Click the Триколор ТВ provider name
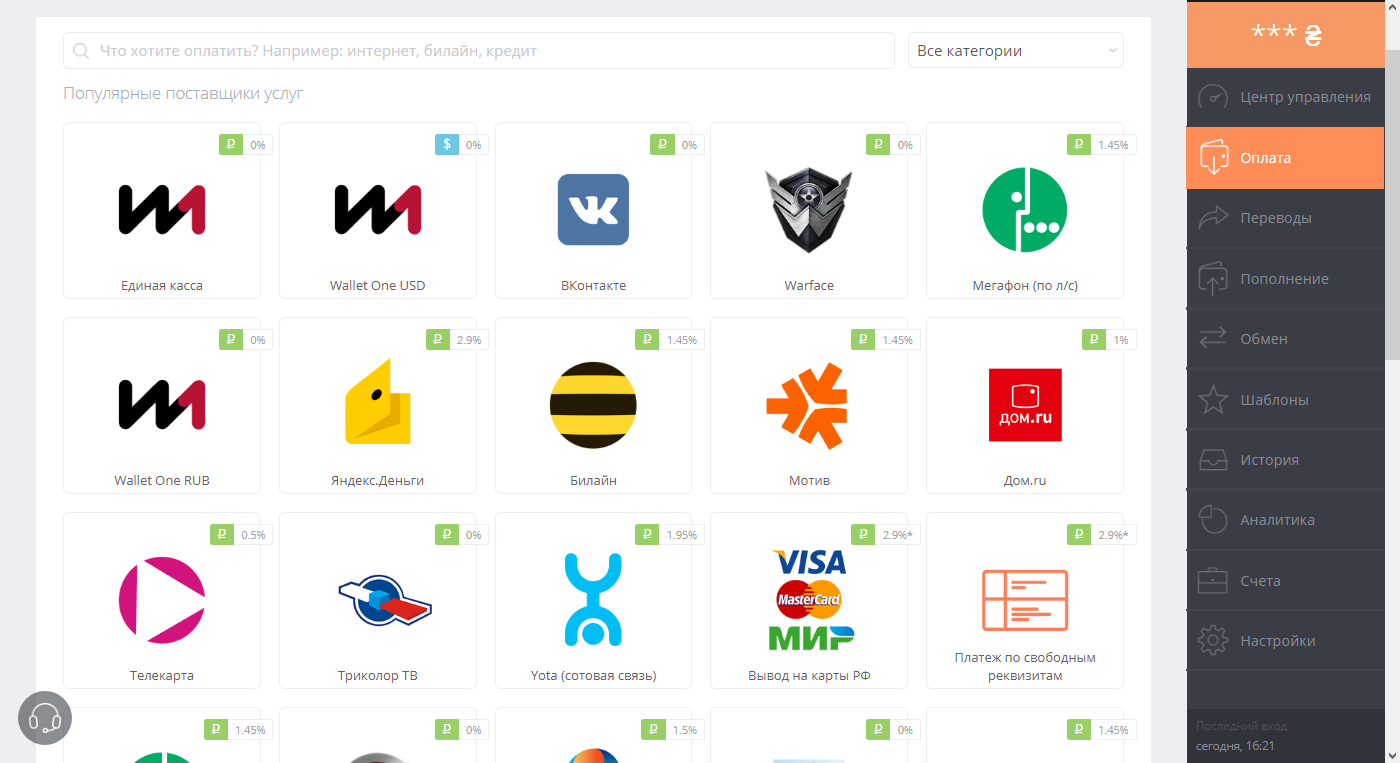 (x=378, y=676)
